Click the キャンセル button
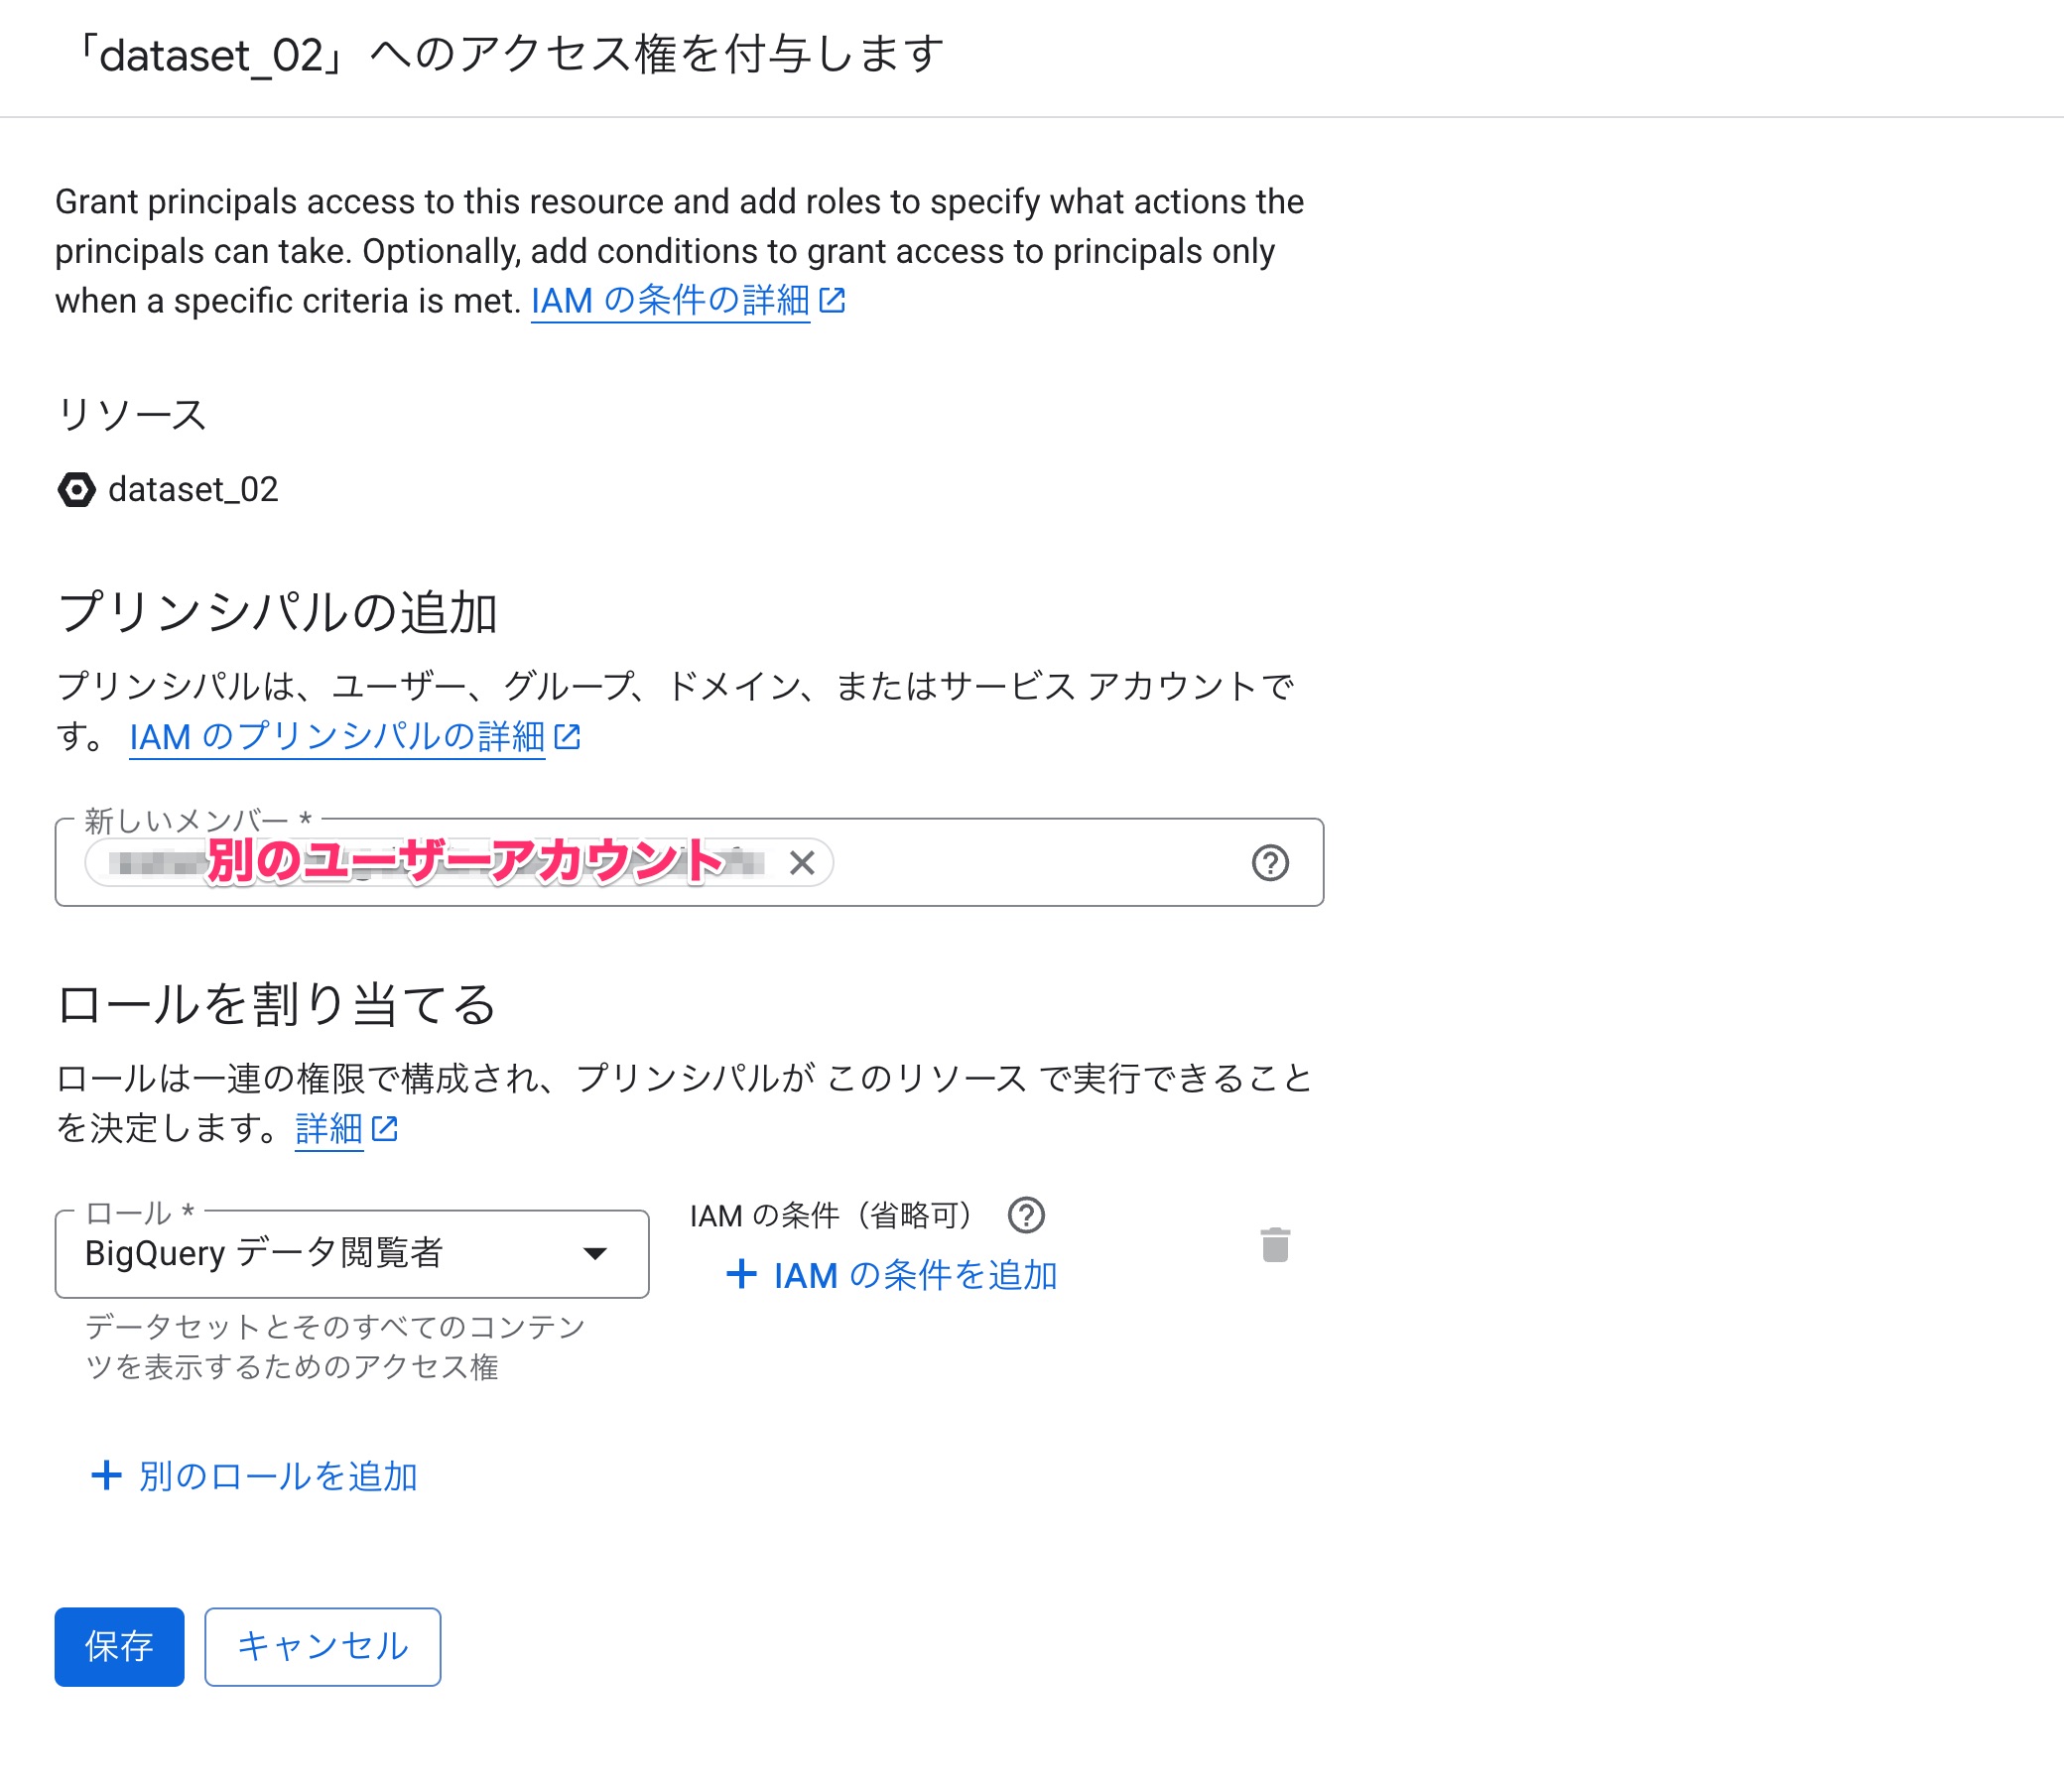 tap(322, 1647)
